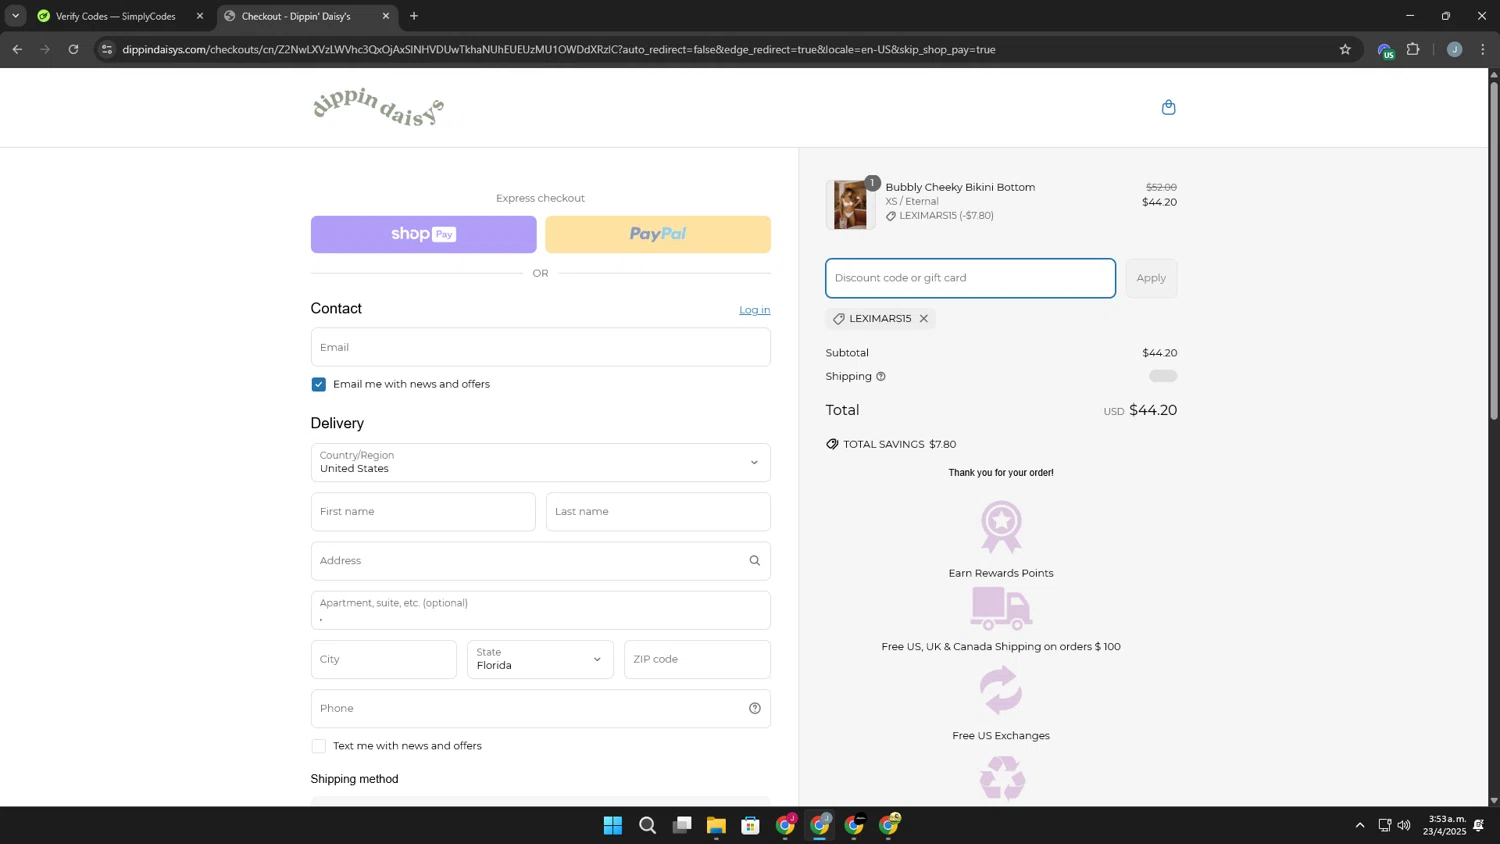Click the help icon next to Shipping

881,377
